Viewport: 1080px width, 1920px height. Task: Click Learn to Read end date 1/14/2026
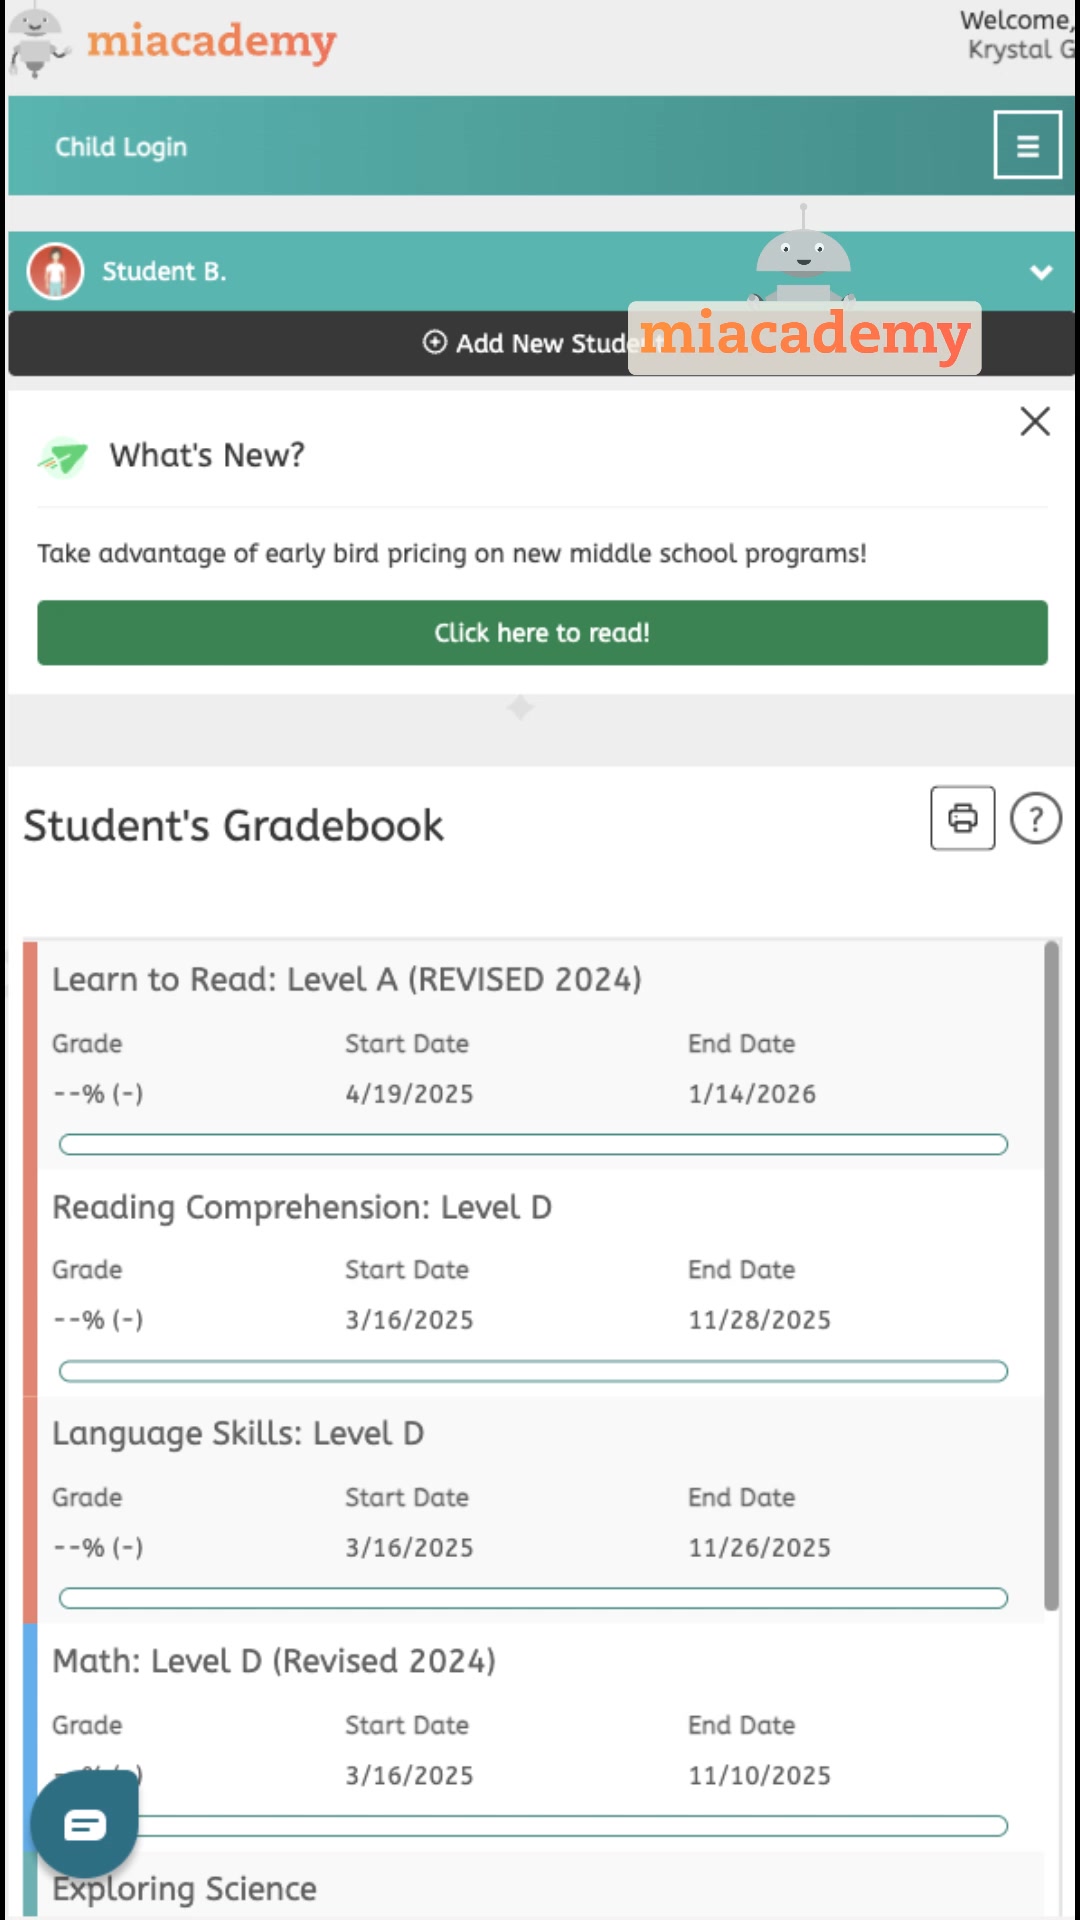point(752,1094)
